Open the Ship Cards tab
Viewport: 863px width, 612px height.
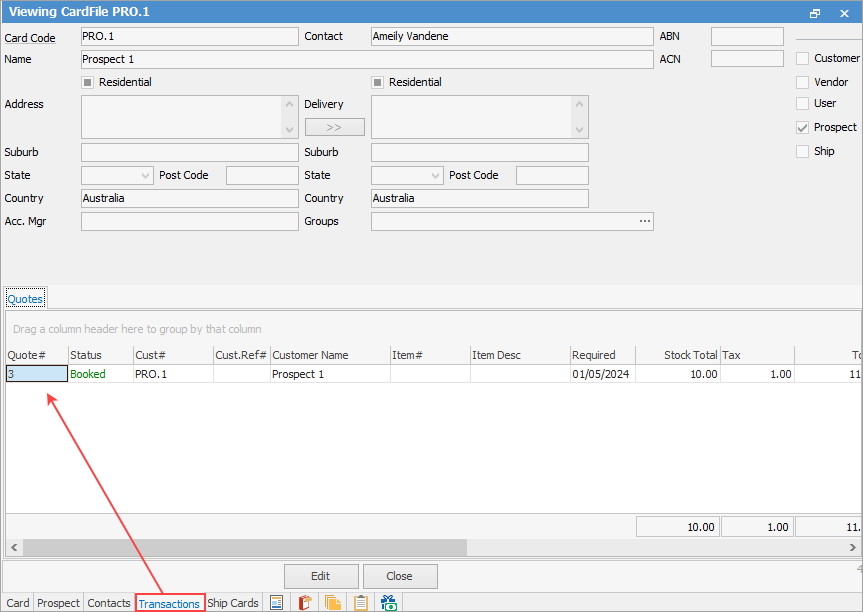[233, 603]
